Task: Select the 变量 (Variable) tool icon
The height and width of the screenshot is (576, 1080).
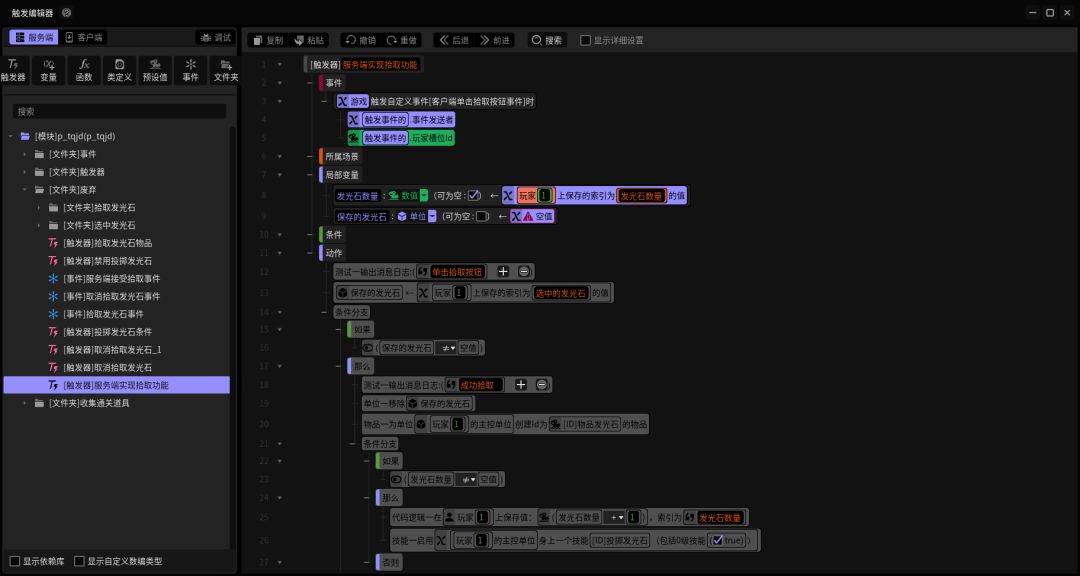Action: click(49, 70)
